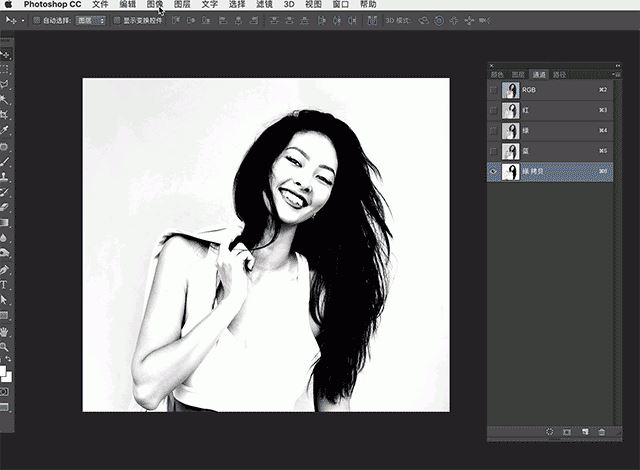The image size is (640, 470).
Task: Select the Zoom tool in toolbar
Action: [x=5, y=346]
